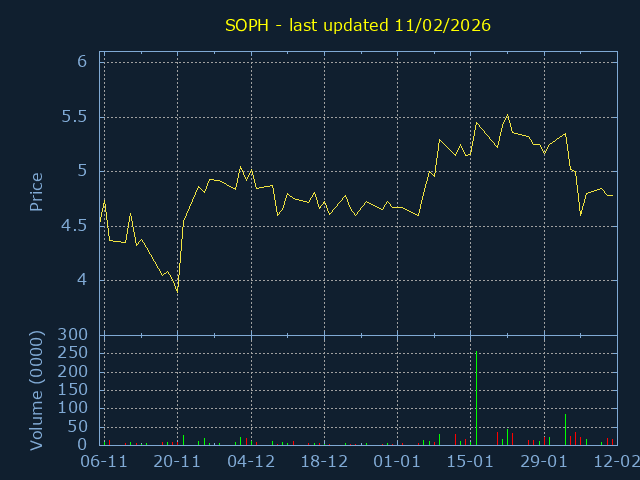Click the 4 price tick label
Viewport: 640px width, 480px height.
pos(83,280)
